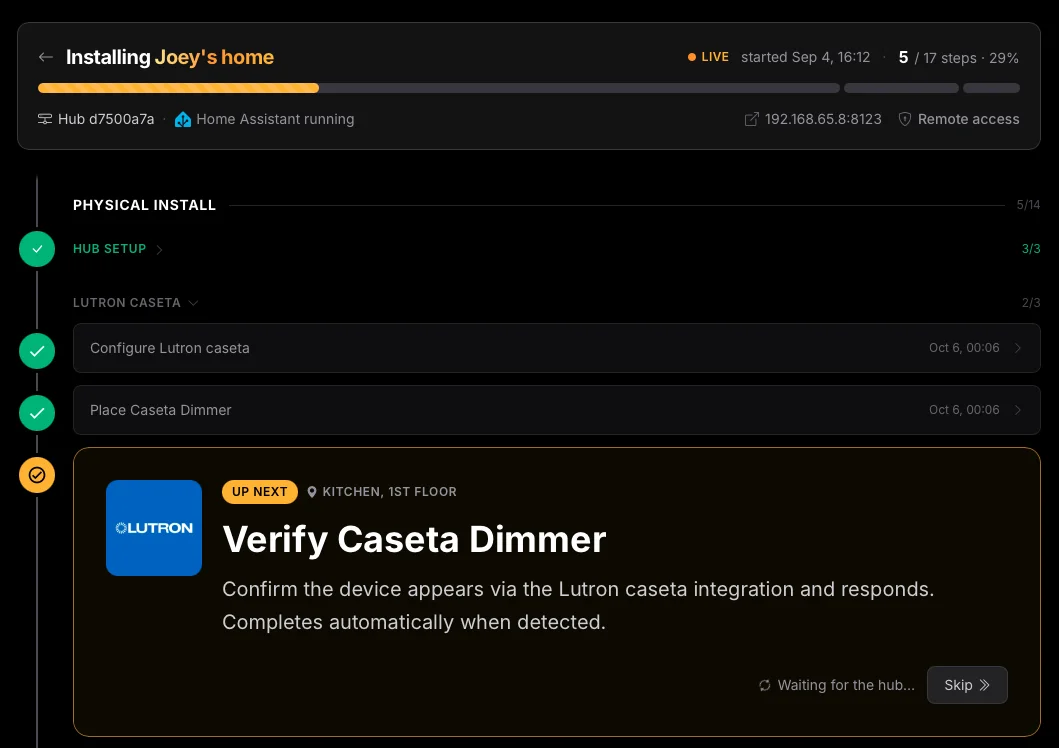Click the Verify Caseta Dimmer heading
Image resolution: width=1059 pixels, height=748 pixels.
414,539
